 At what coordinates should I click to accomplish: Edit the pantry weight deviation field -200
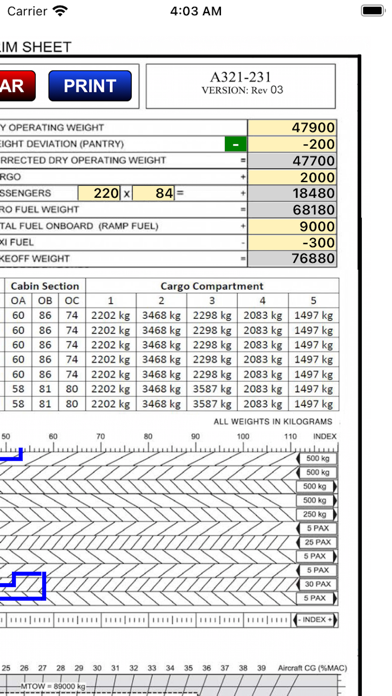point(292,144)
